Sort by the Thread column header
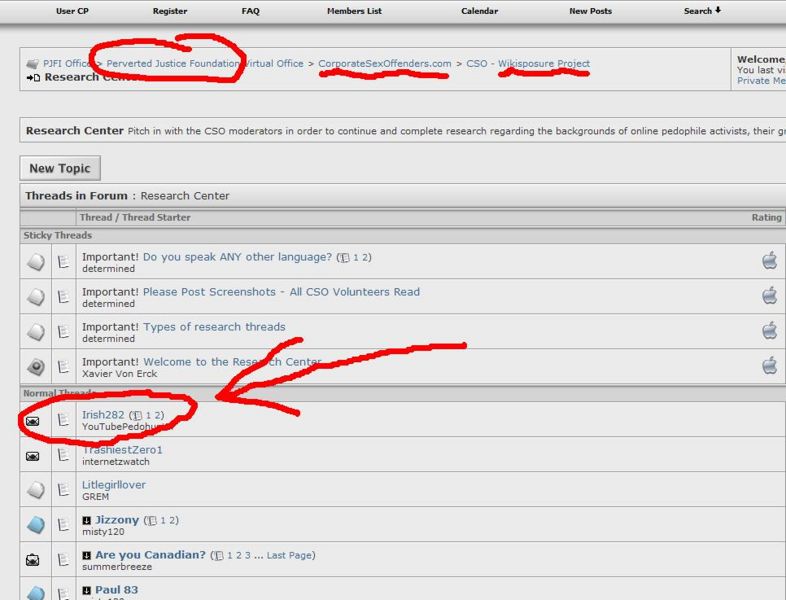 (95, 217)
